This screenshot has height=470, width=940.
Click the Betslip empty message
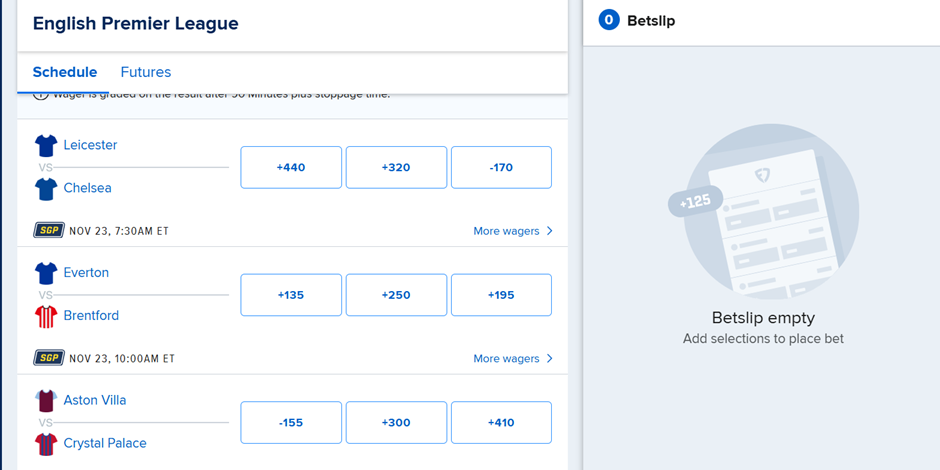pos(763,318)
